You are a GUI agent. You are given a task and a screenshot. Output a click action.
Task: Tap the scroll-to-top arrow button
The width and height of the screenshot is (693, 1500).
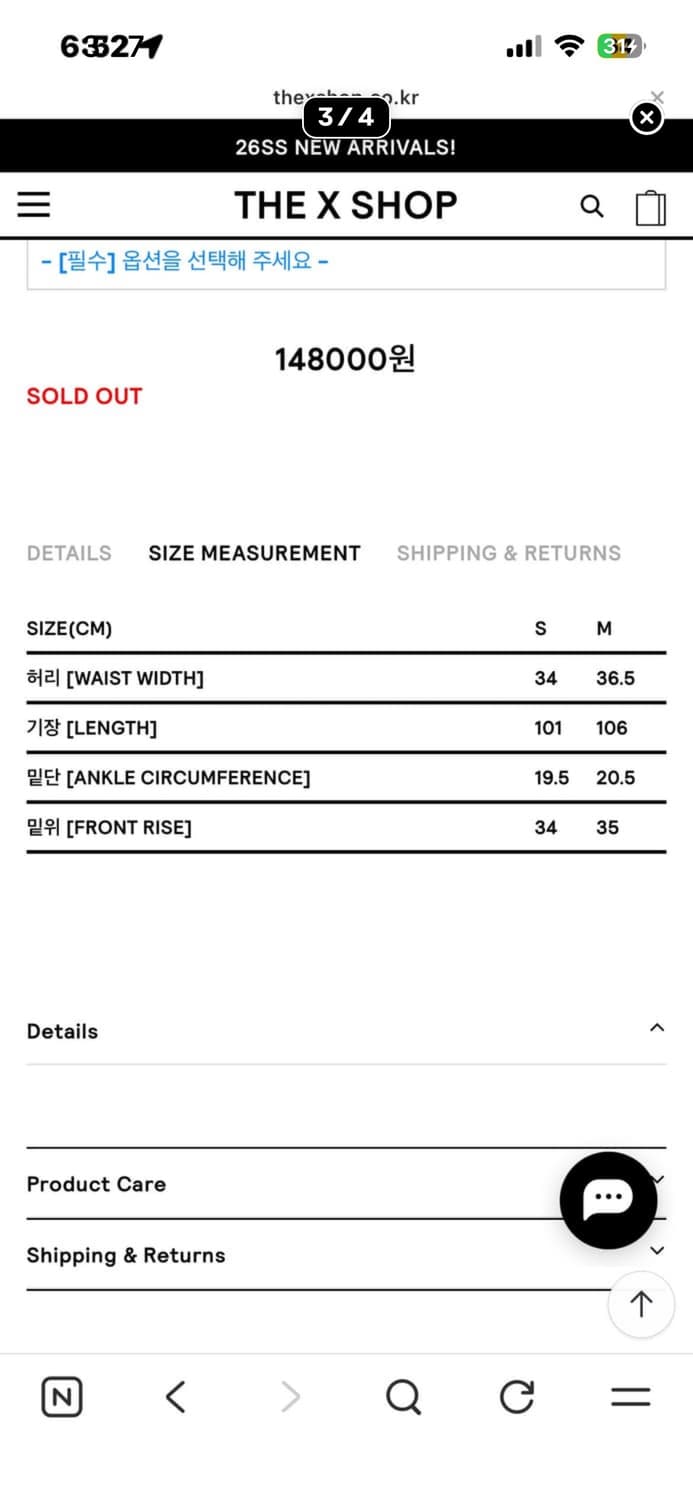point(641,1304)
